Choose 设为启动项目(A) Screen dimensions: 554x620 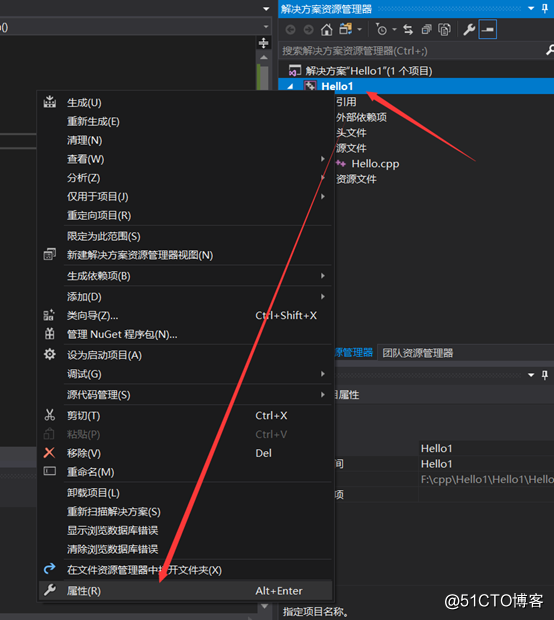point(185,355)
